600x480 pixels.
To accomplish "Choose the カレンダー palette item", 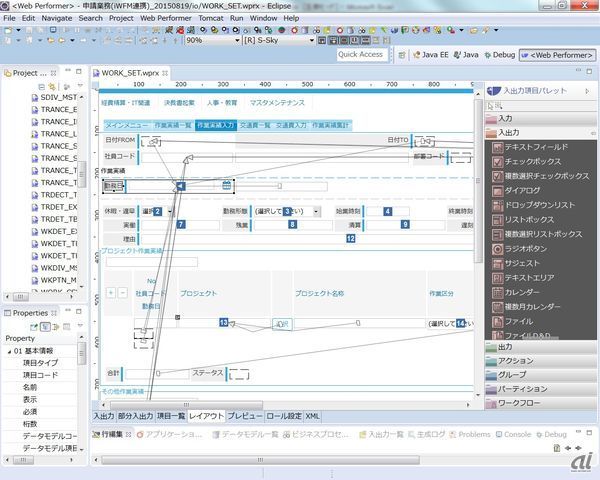I will point(526,293).
